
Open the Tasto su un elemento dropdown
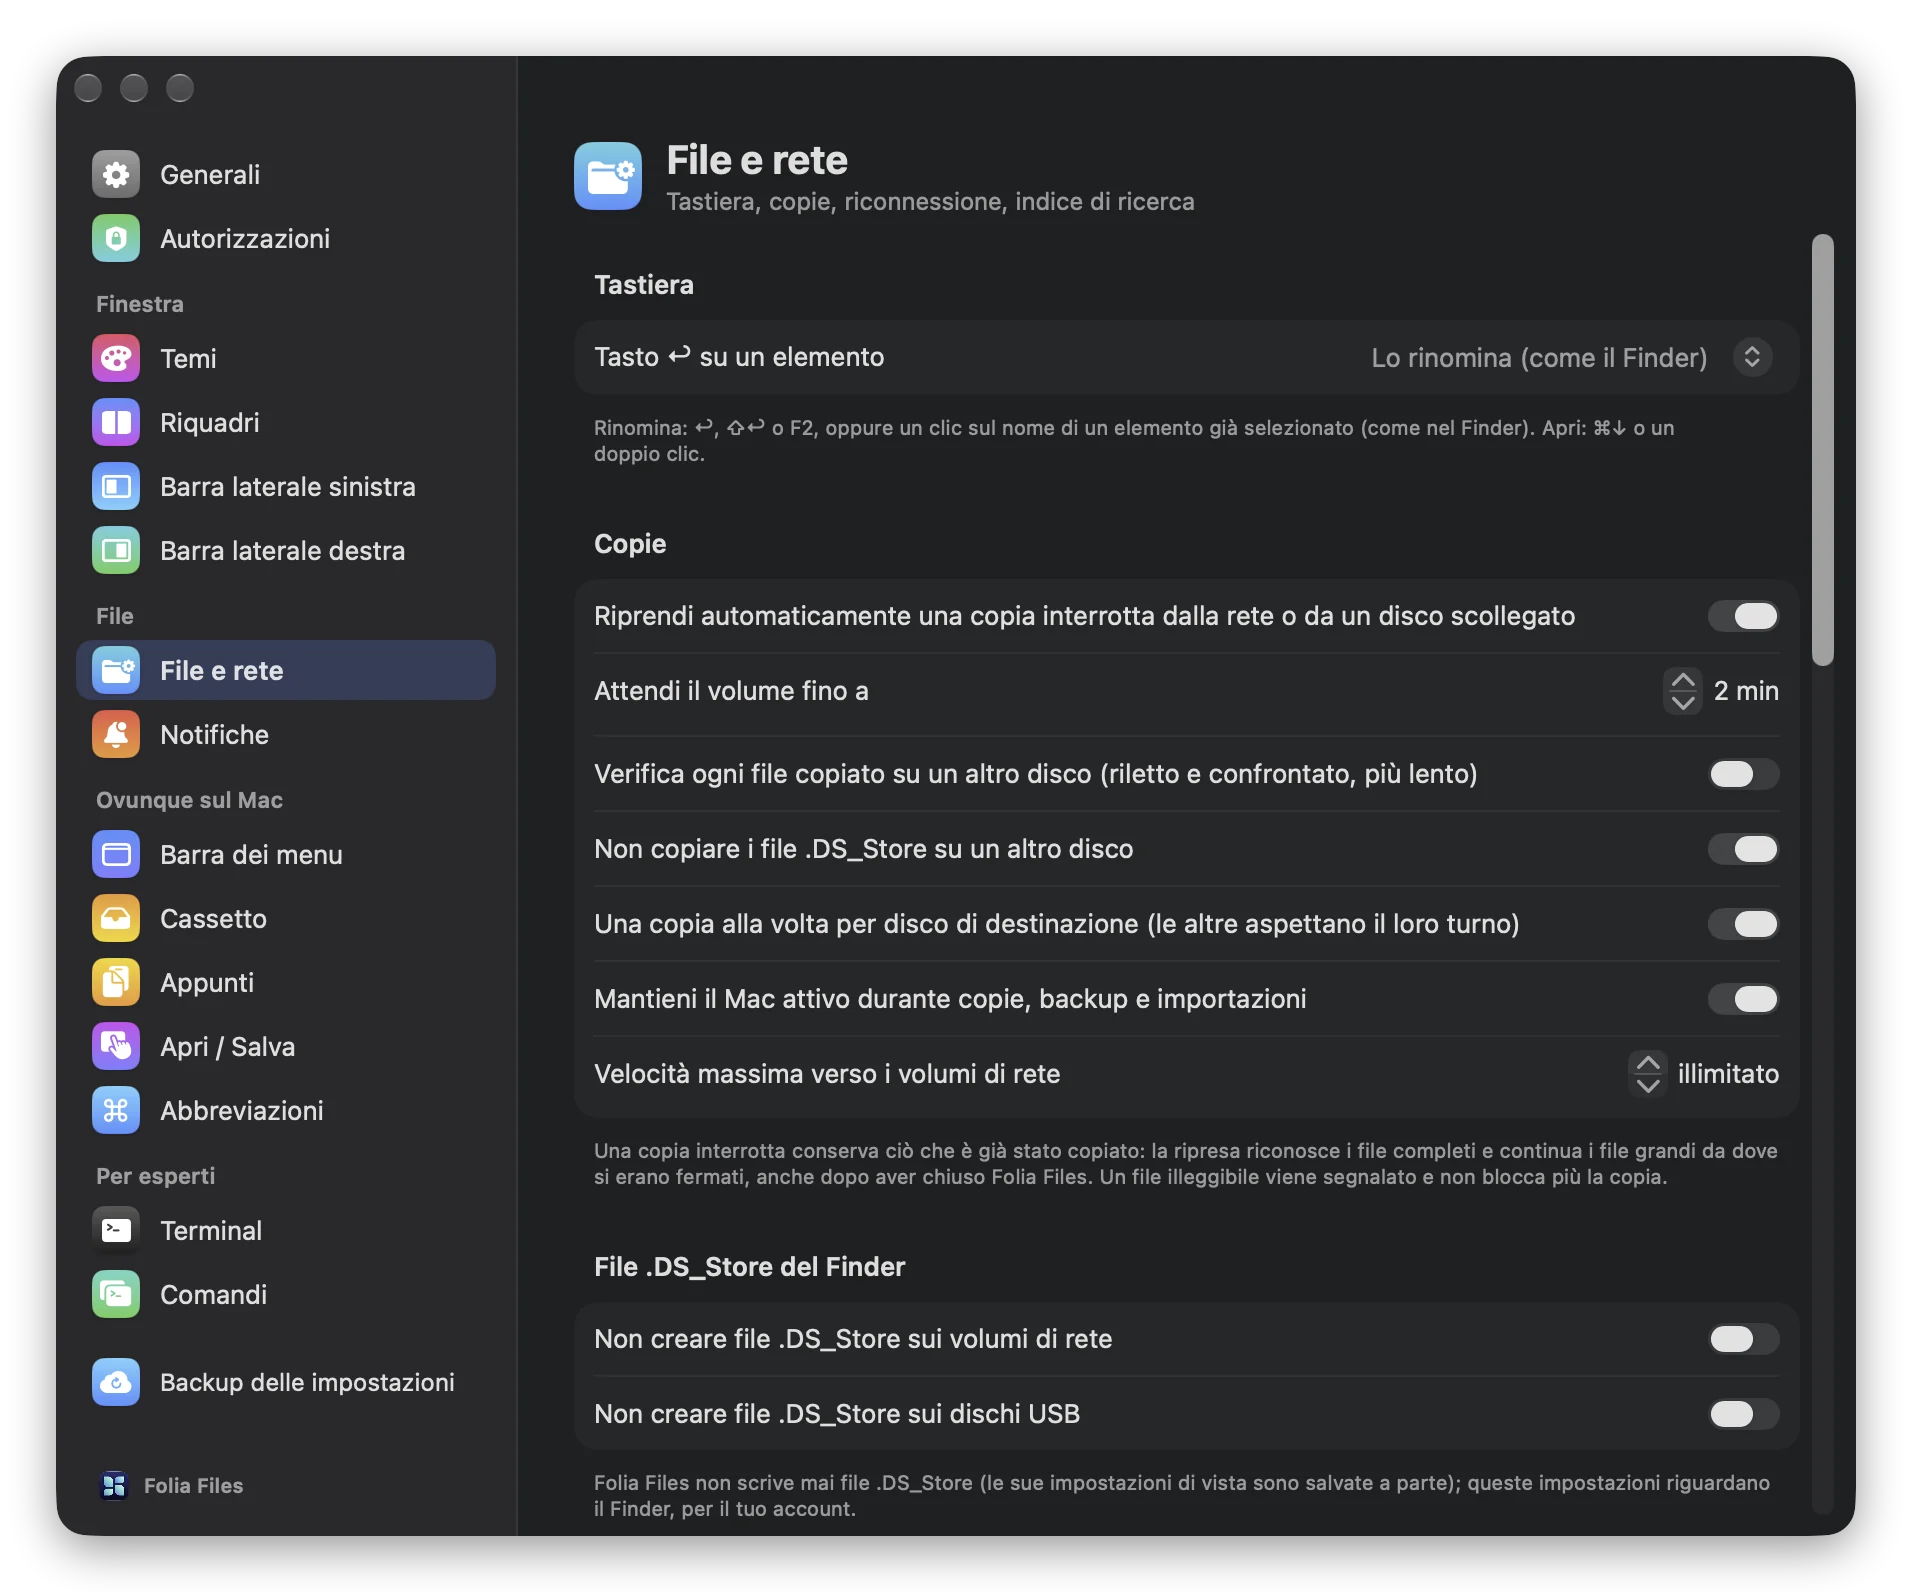click(x=1752, y=358)
